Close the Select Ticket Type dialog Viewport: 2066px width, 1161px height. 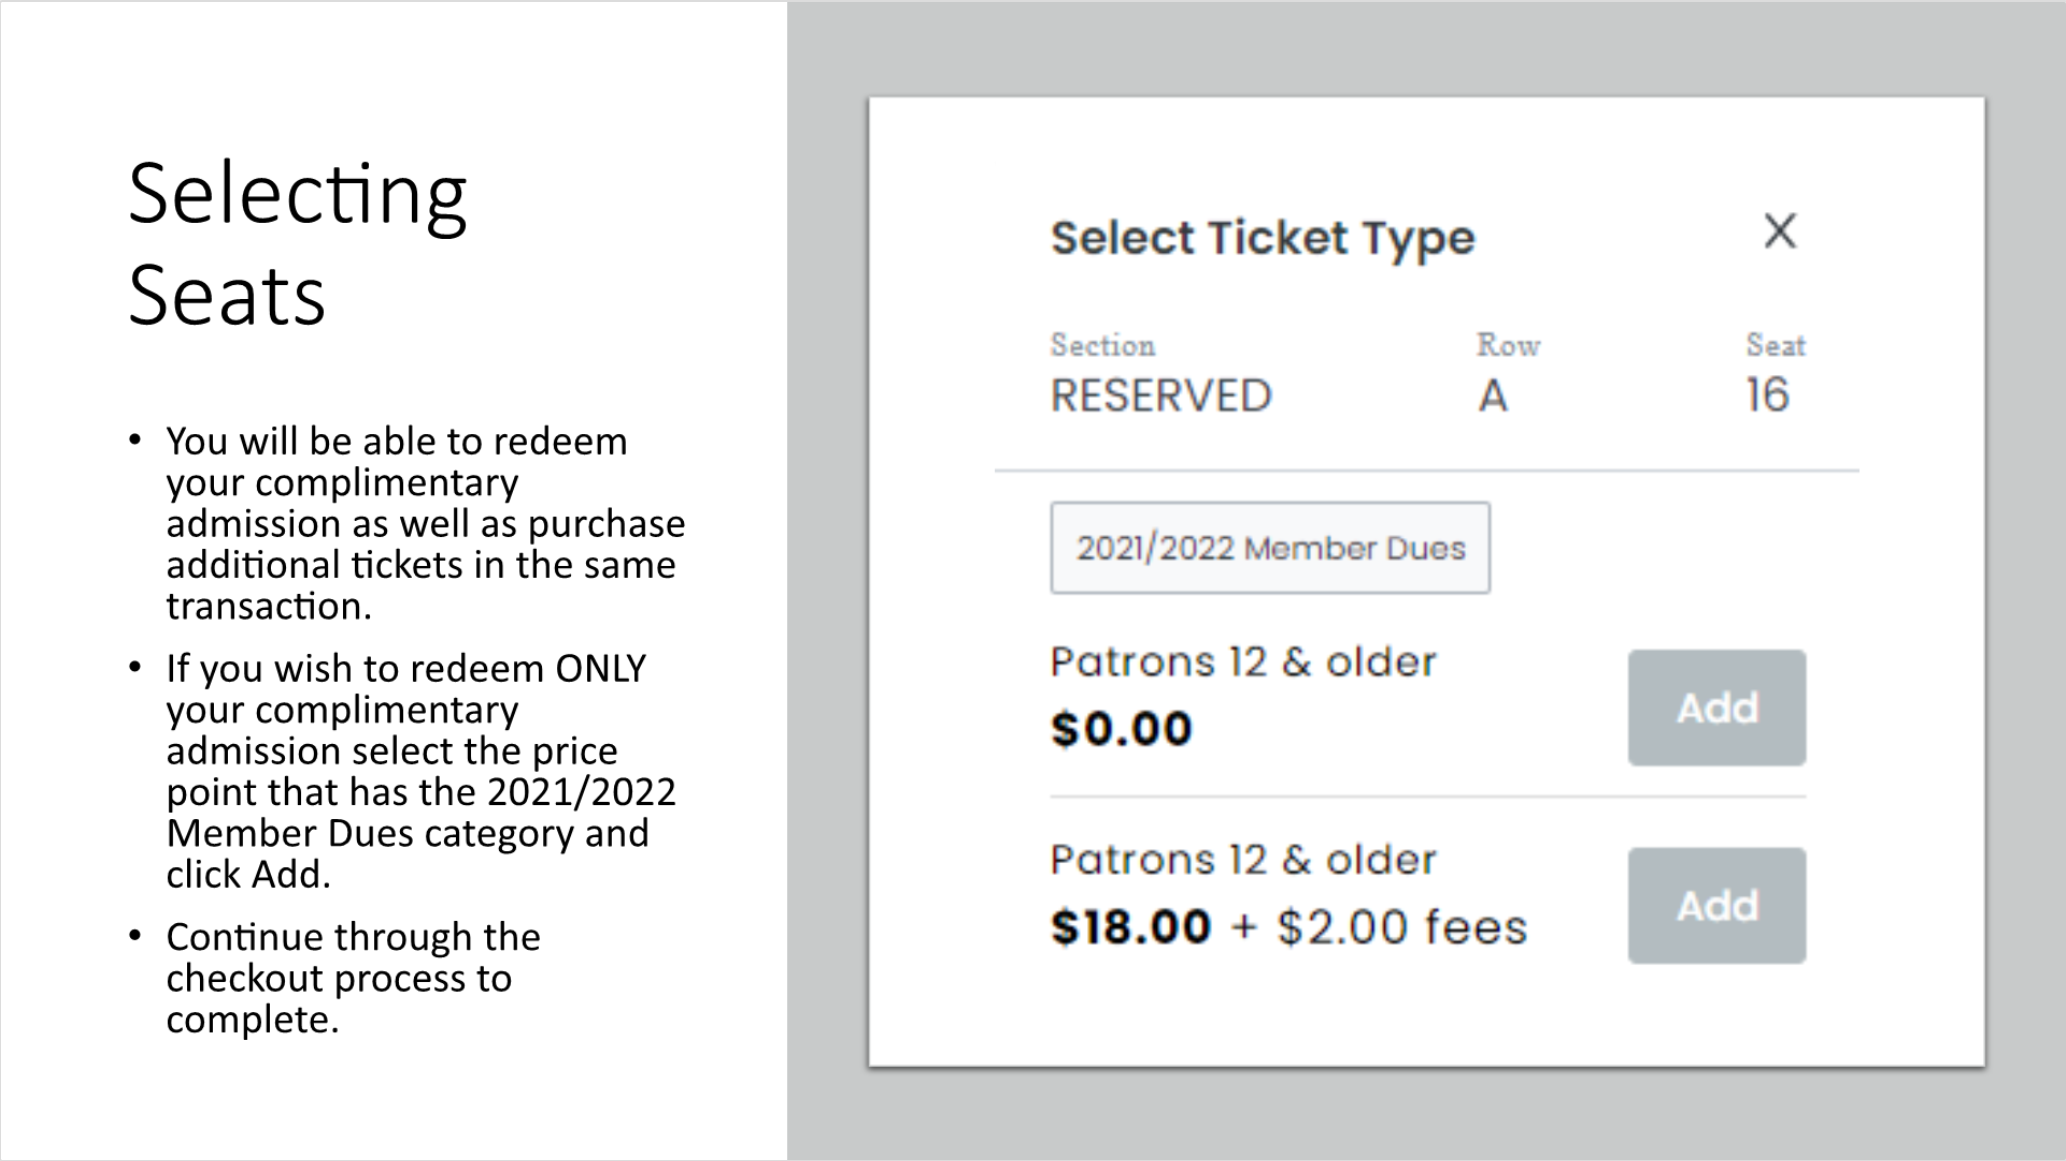click(x=1780, y=231)
